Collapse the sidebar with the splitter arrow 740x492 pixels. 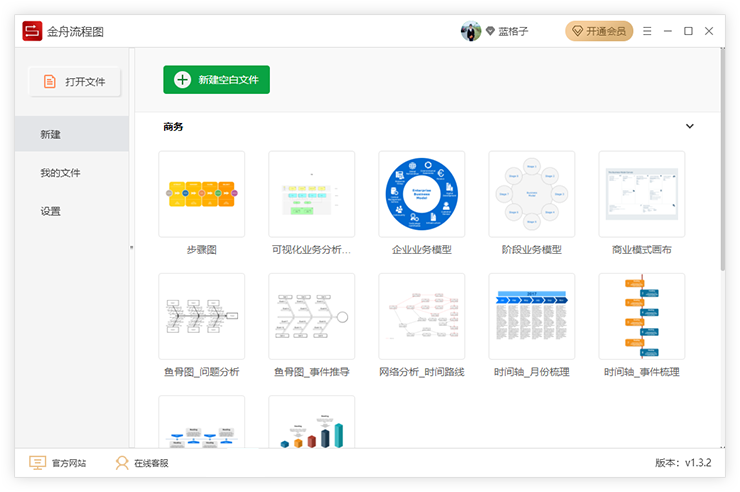click(x=131, y=247)
